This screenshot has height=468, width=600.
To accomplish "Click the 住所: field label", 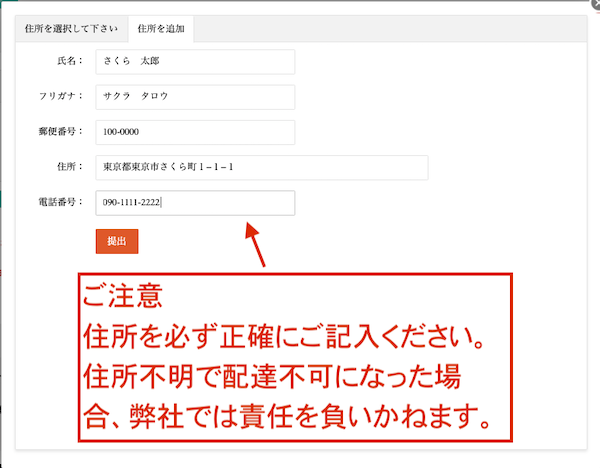I will (x=70, y=167).
